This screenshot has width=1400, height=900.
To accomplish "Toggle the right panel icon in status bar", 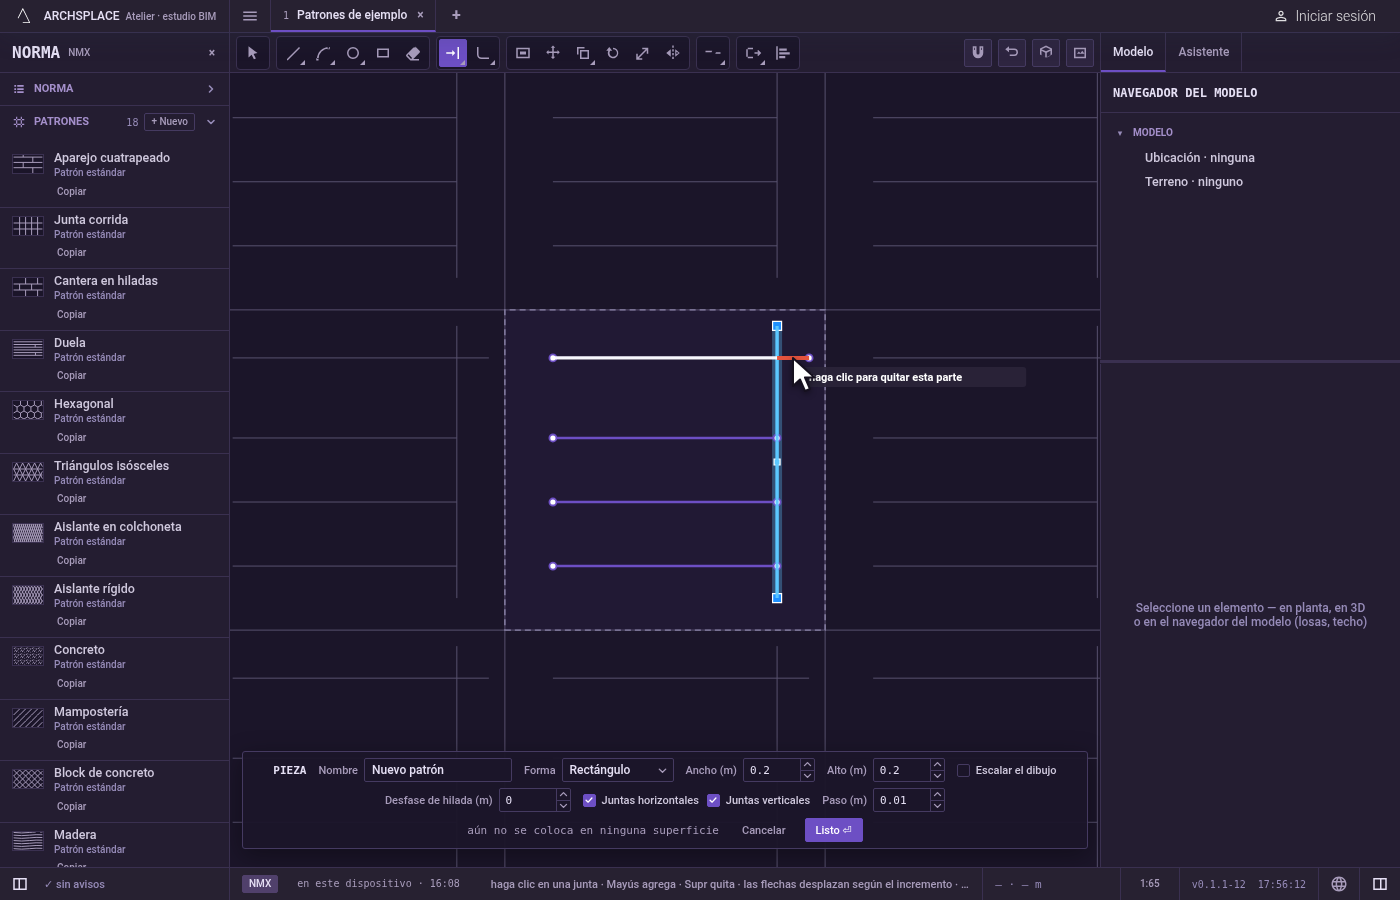I will (1380, 884).
